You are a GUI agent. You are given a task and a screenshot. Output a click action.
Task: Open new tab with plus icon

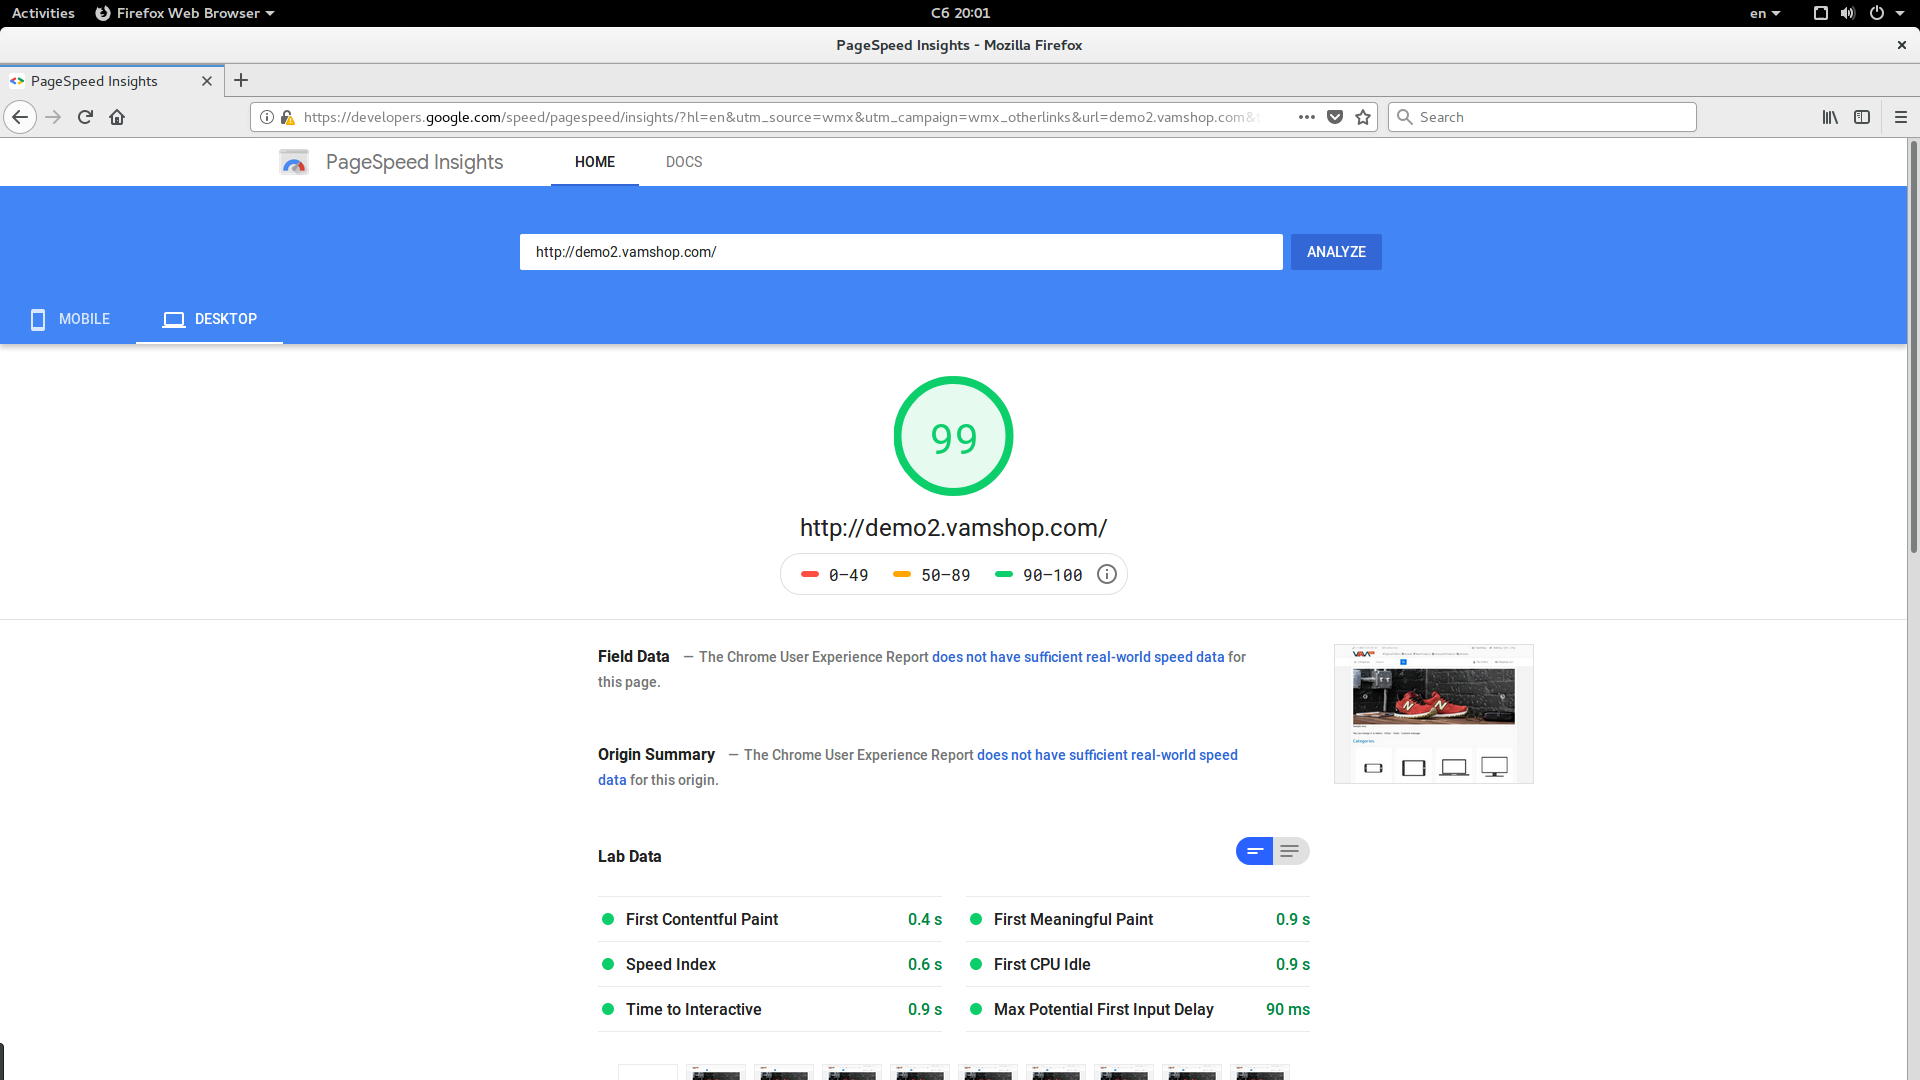point(240,81)
